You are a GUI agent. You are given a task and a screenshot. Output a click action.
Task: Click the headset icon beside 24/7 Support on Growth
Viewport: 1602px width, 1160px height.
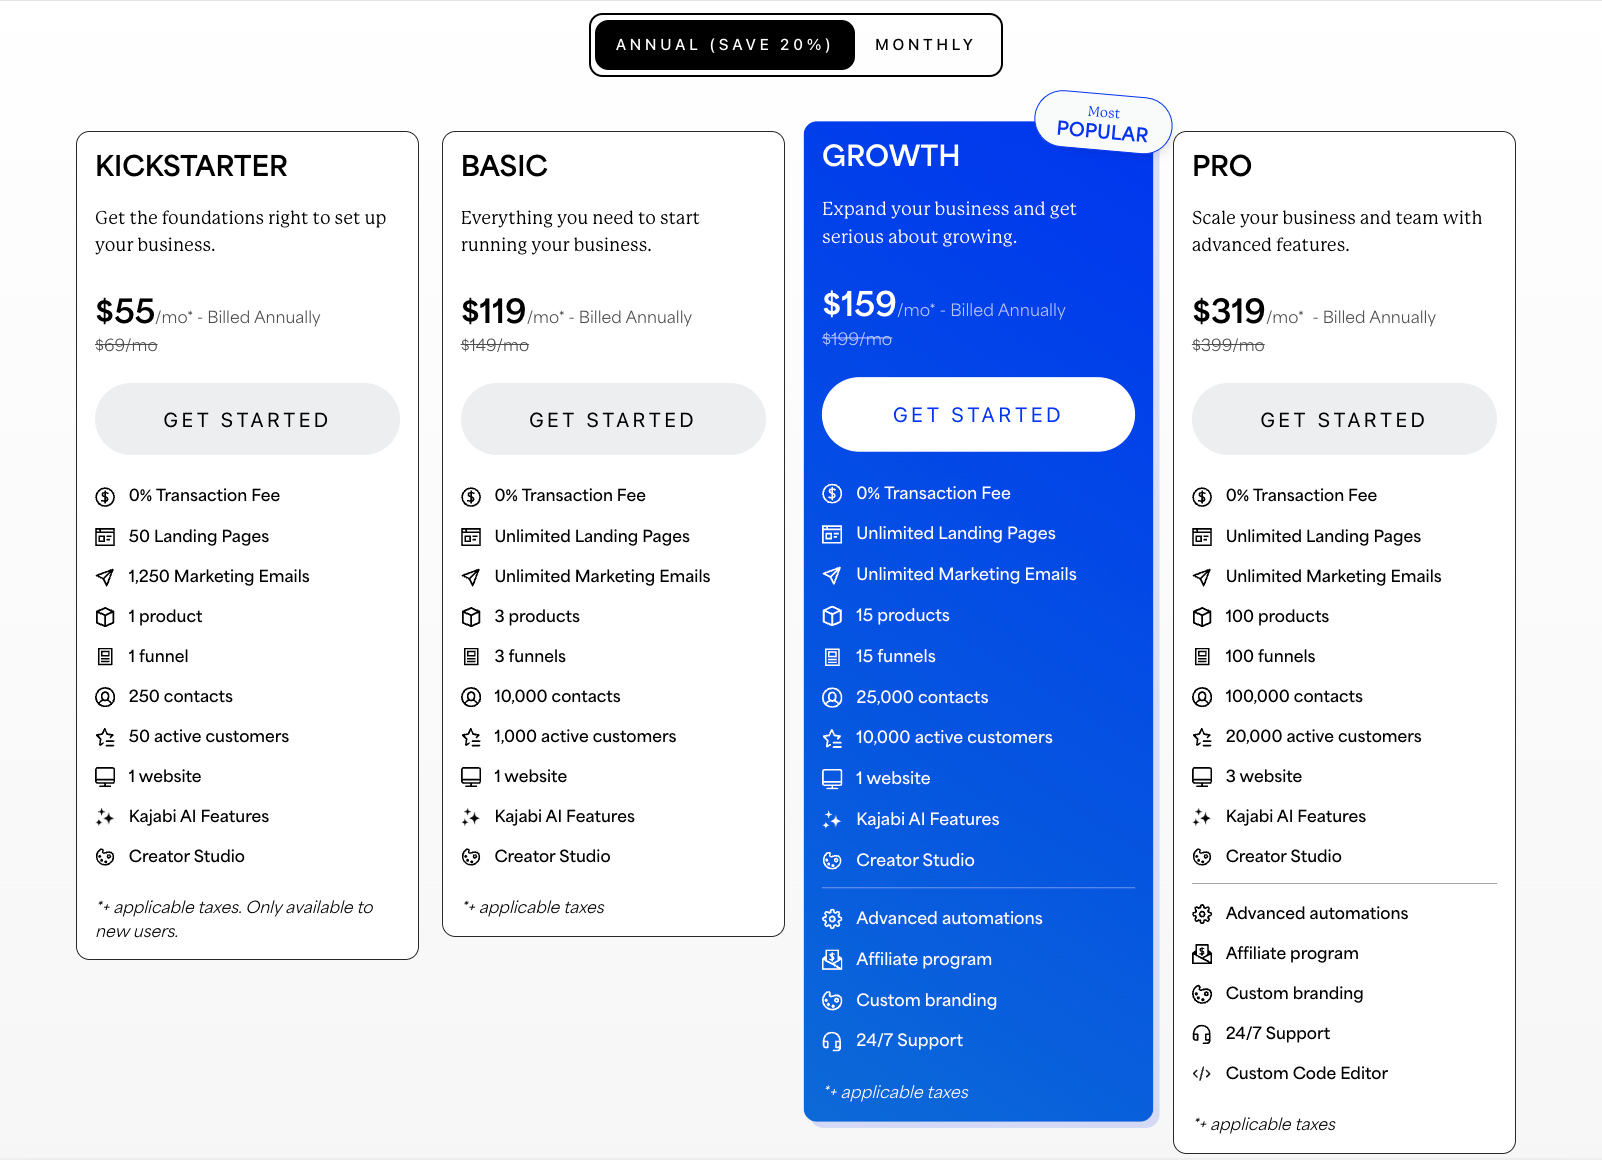click(831, 1040)
